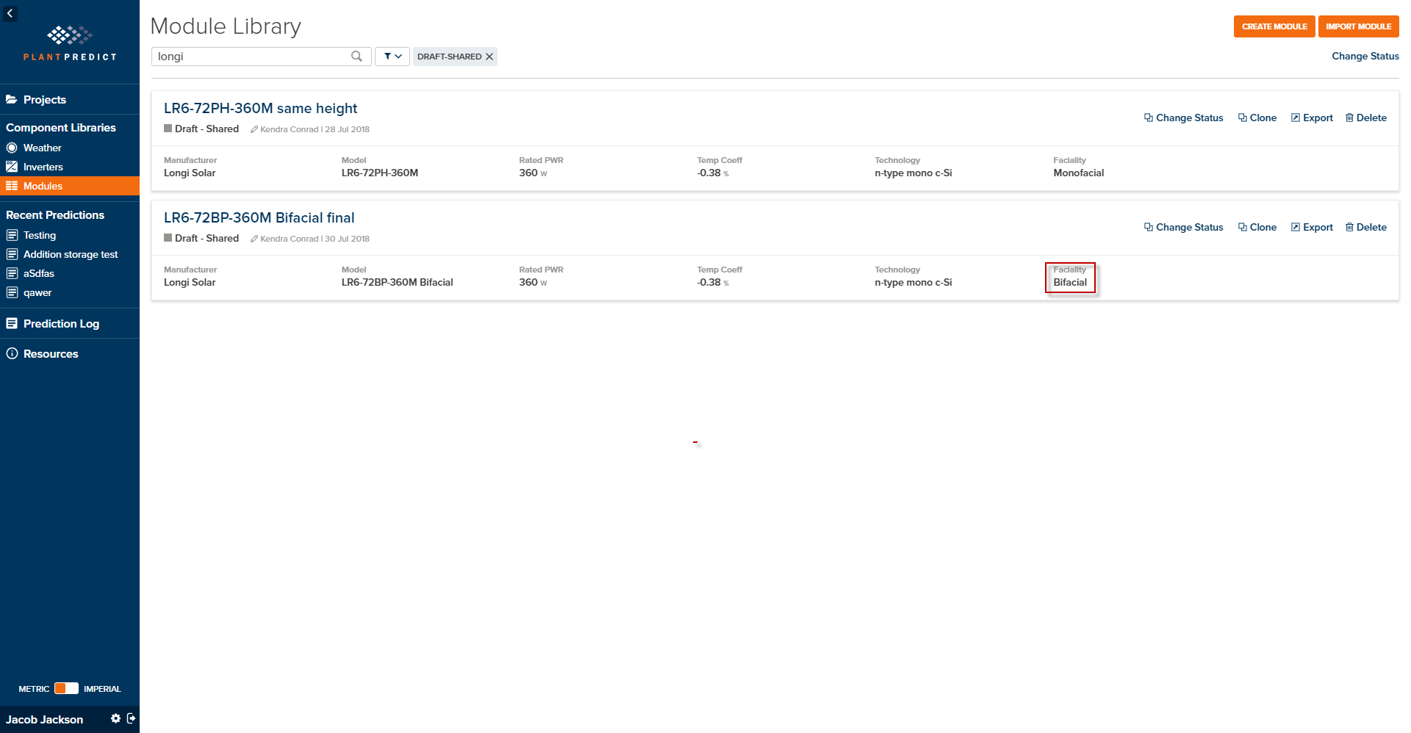Click model text LR6-72PH-360M
The width and height of the screenshot is (1411, 733).
[x=380, y=173]
